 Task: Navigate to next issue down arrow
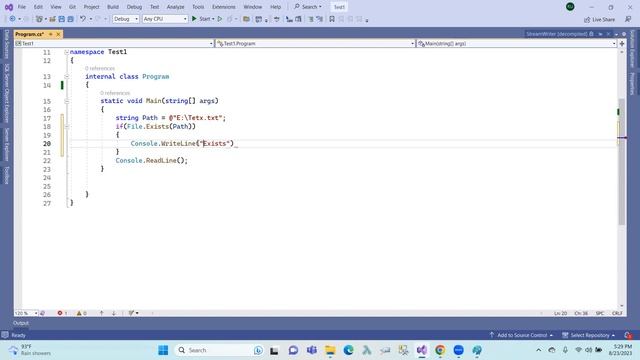point(114,313)
